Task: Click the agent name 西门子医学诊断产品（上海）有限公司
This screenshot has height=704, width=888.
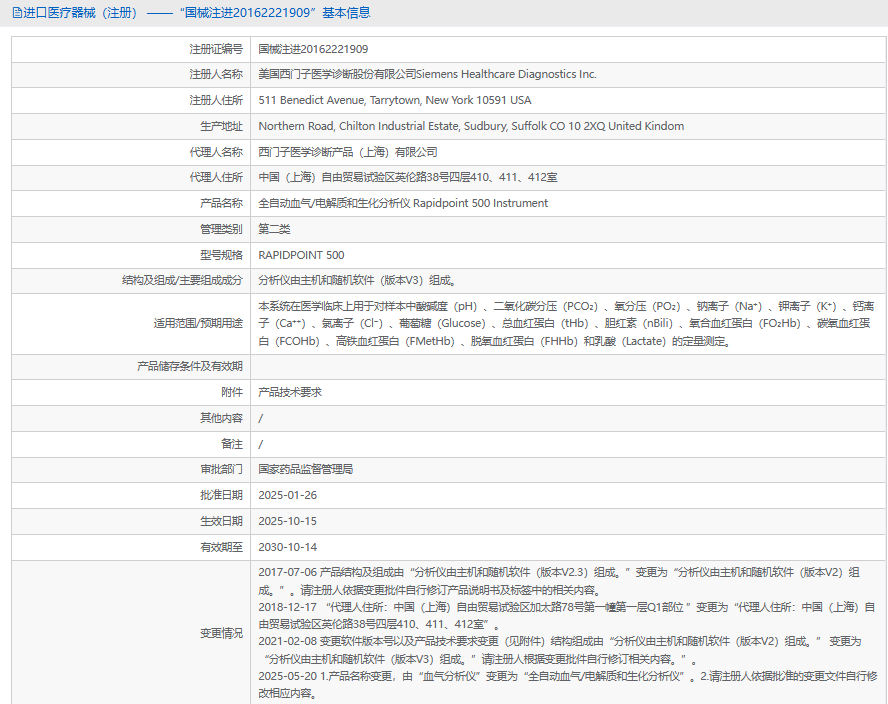Action: [x=348, y=152]
